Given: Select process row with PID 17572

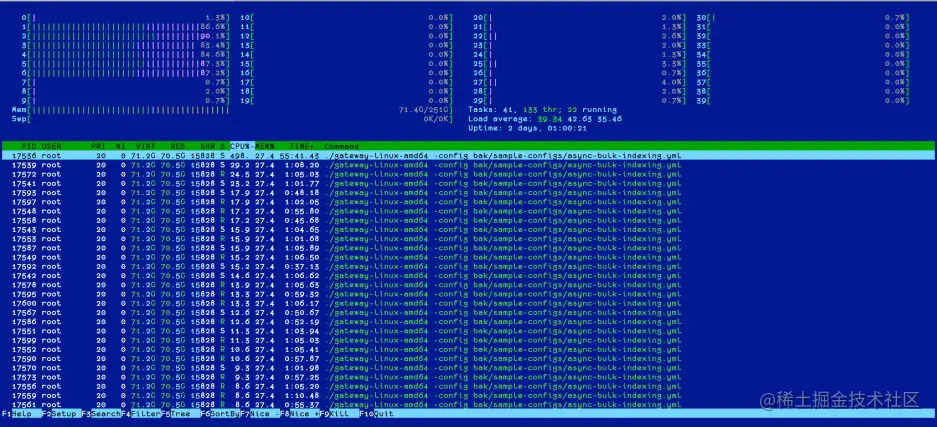Looking at the screenshot, I should tap(468, 174).
